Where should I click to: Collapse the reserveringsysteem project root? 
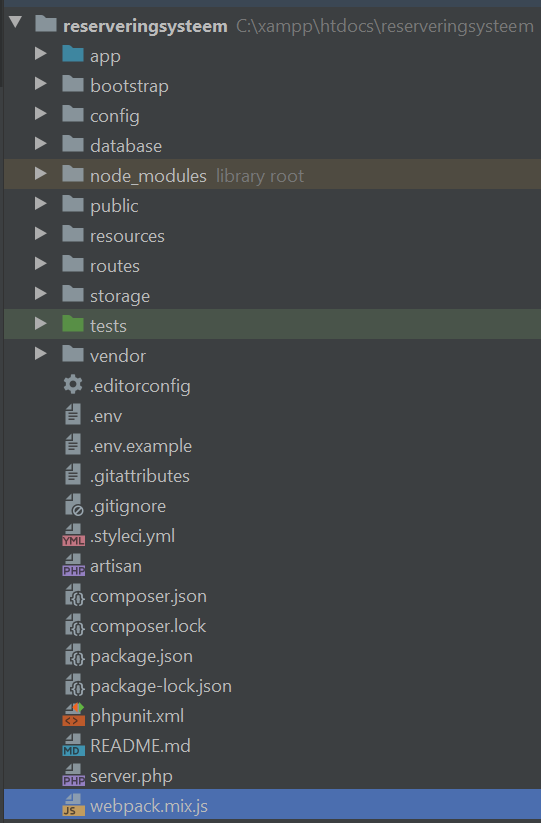(x=16, y=22)
